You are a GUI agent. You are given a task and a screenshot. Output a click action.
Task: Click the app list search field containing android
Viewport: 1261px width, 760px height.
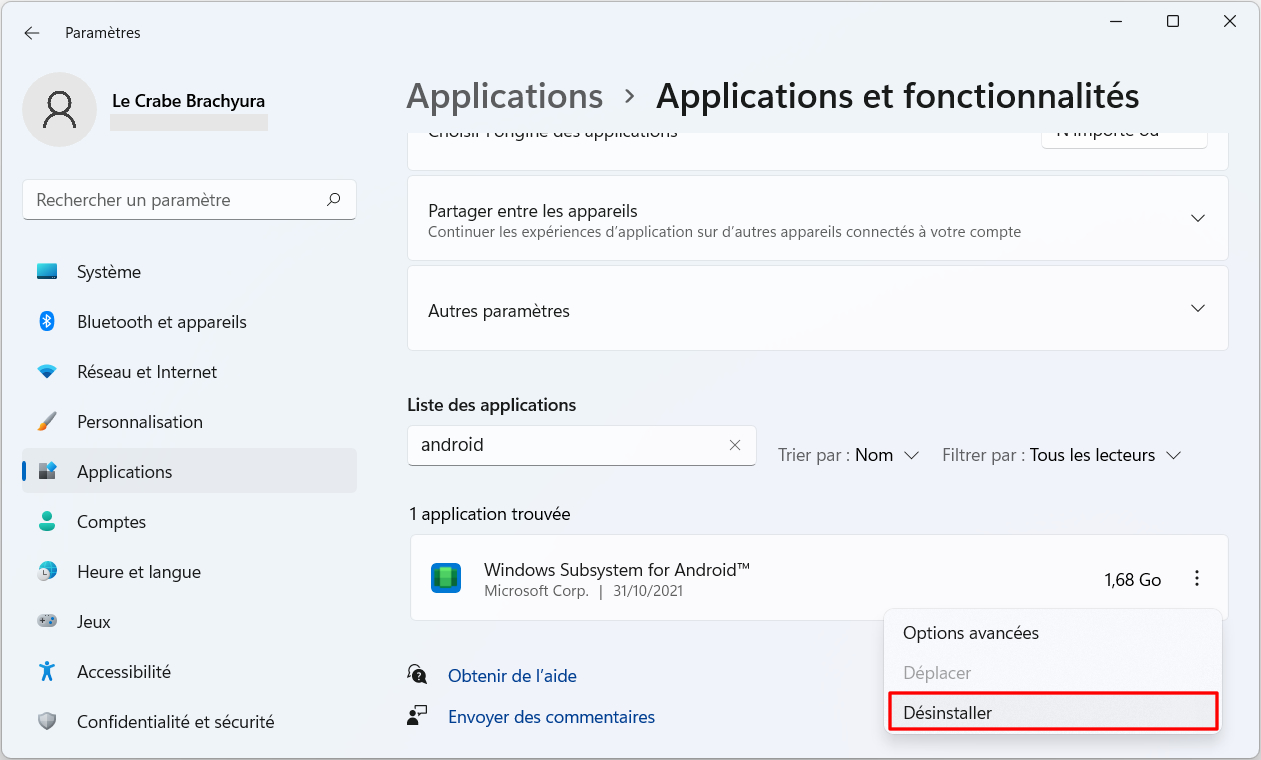[581, 445]
